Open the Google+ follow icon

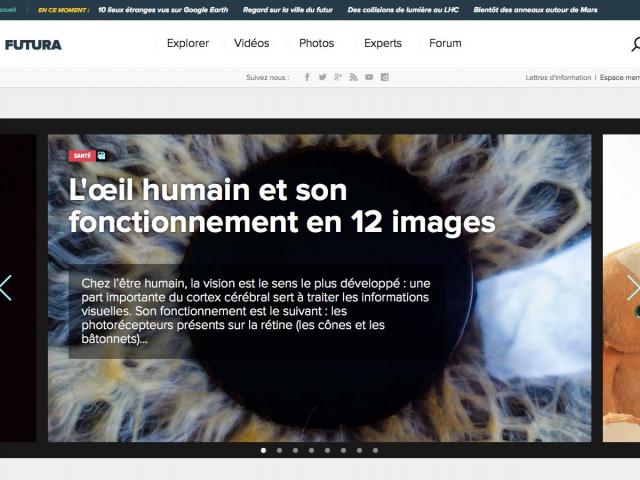338,77
